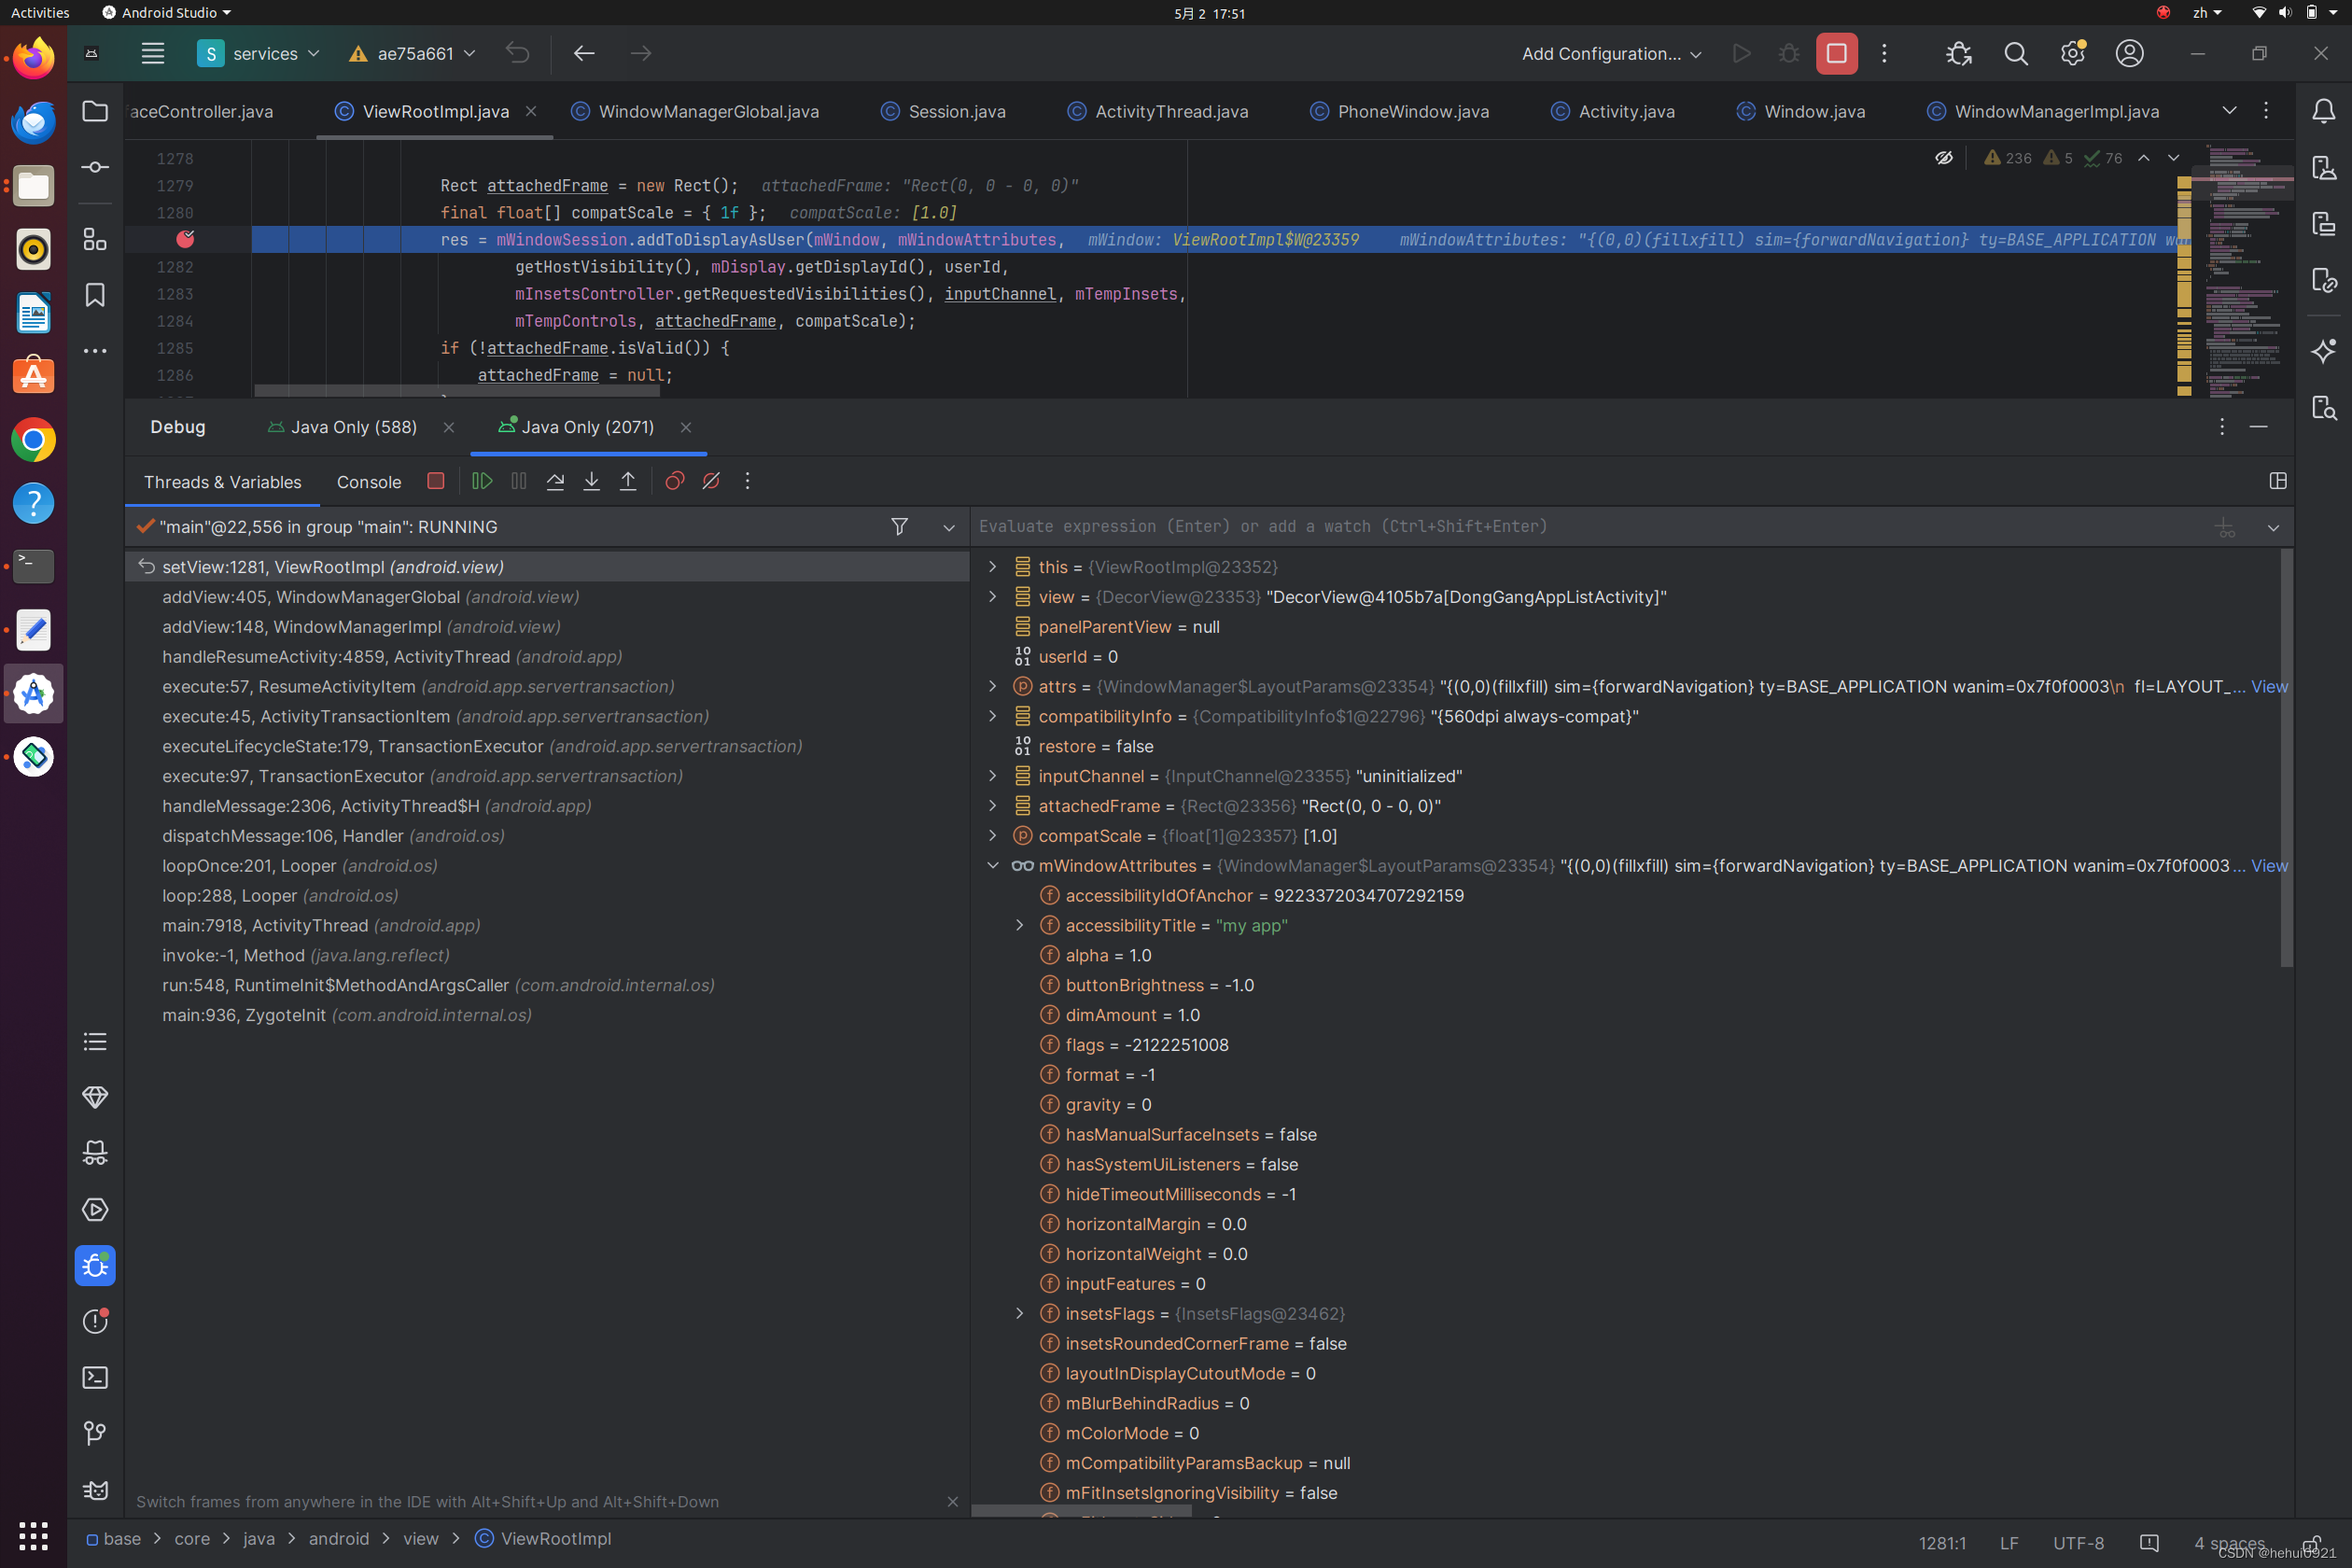Open the Add Configuration dropdown
The height and width of the screenshot is (1568, 2352).
point(1611,53)
